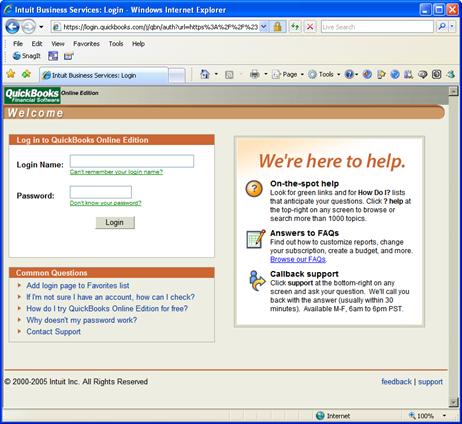The width and height of the screenshot is (462, 424).
Task: Print the page with printer icon
Action: tap(255, 74)
